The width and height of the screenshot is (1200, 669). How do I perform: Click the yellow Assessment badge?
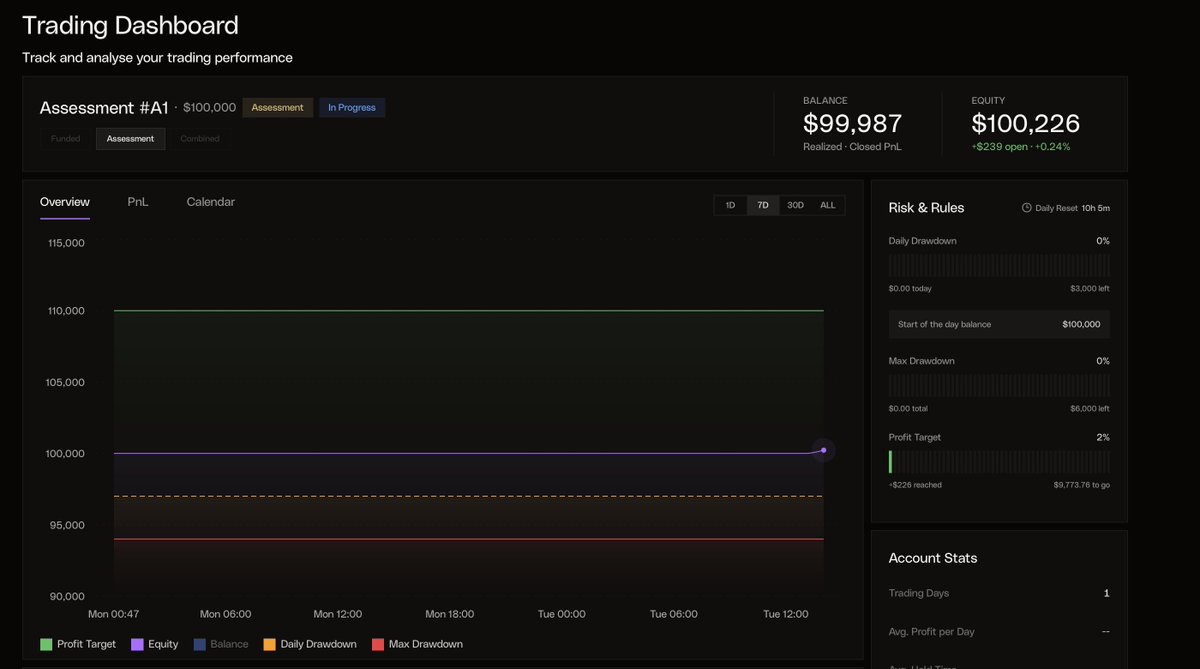click(277, 107)
